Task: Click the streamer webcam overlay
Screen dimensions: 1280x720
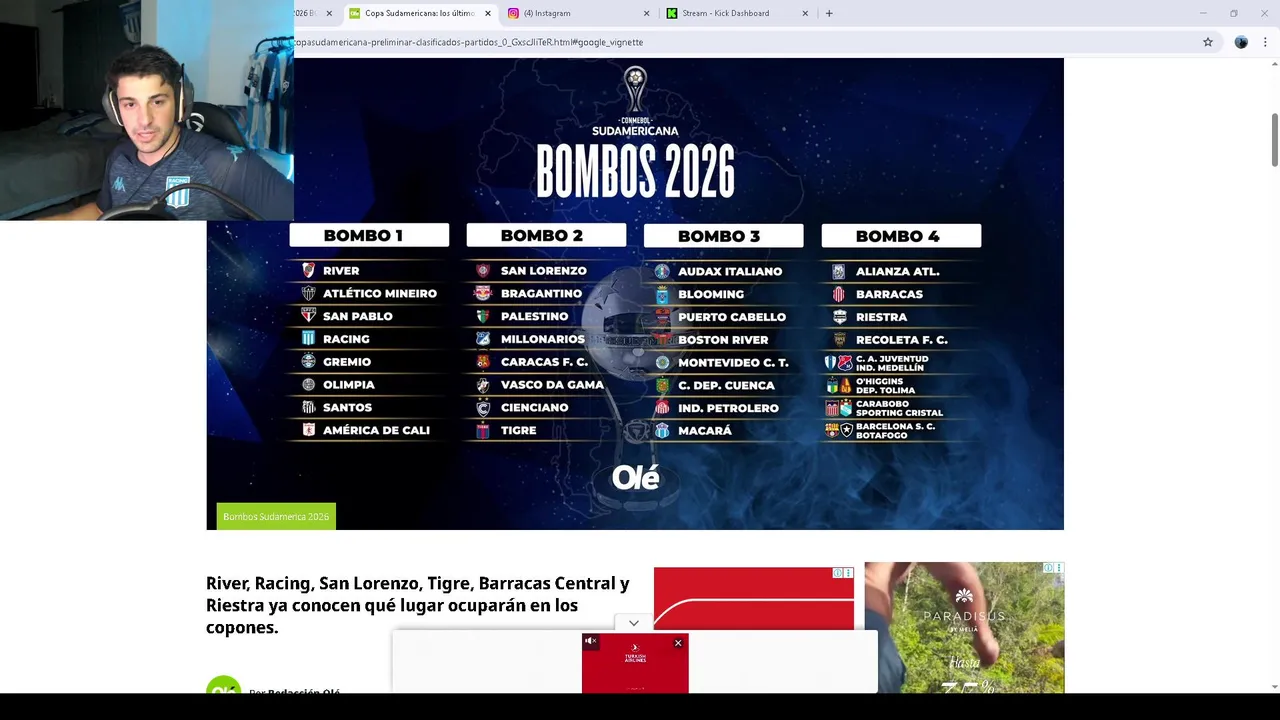Action: click(x=147, y=110)
